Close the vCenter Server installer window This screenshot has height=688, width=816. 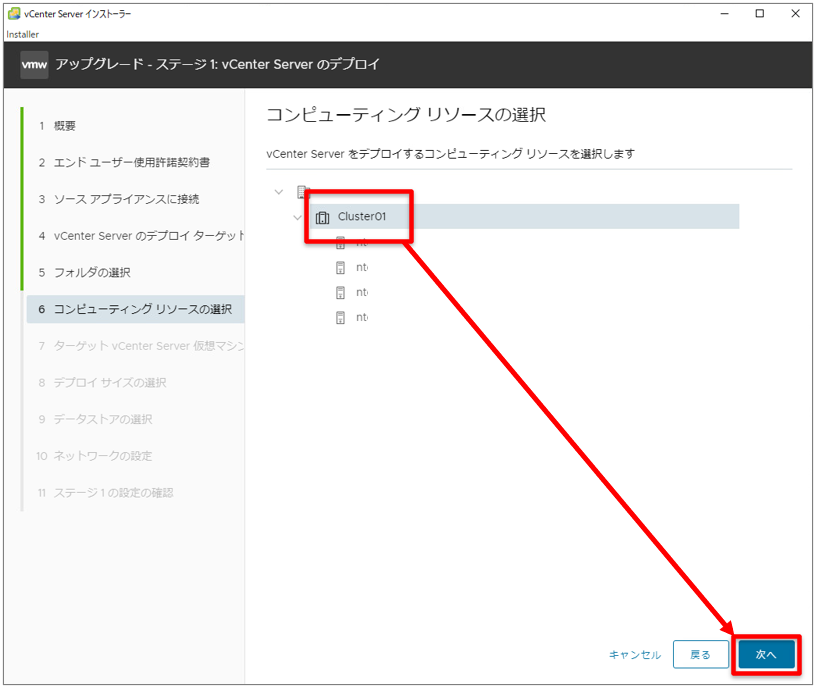coord(795,14)
